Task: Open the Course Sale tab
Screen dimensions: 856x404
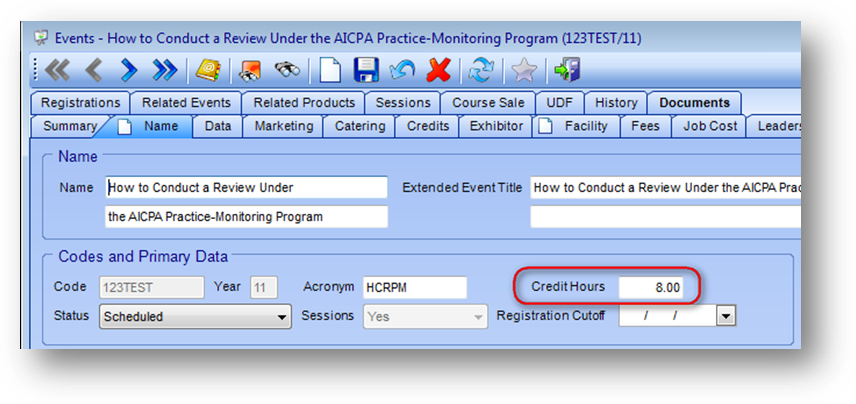Action: pos(488,103)
